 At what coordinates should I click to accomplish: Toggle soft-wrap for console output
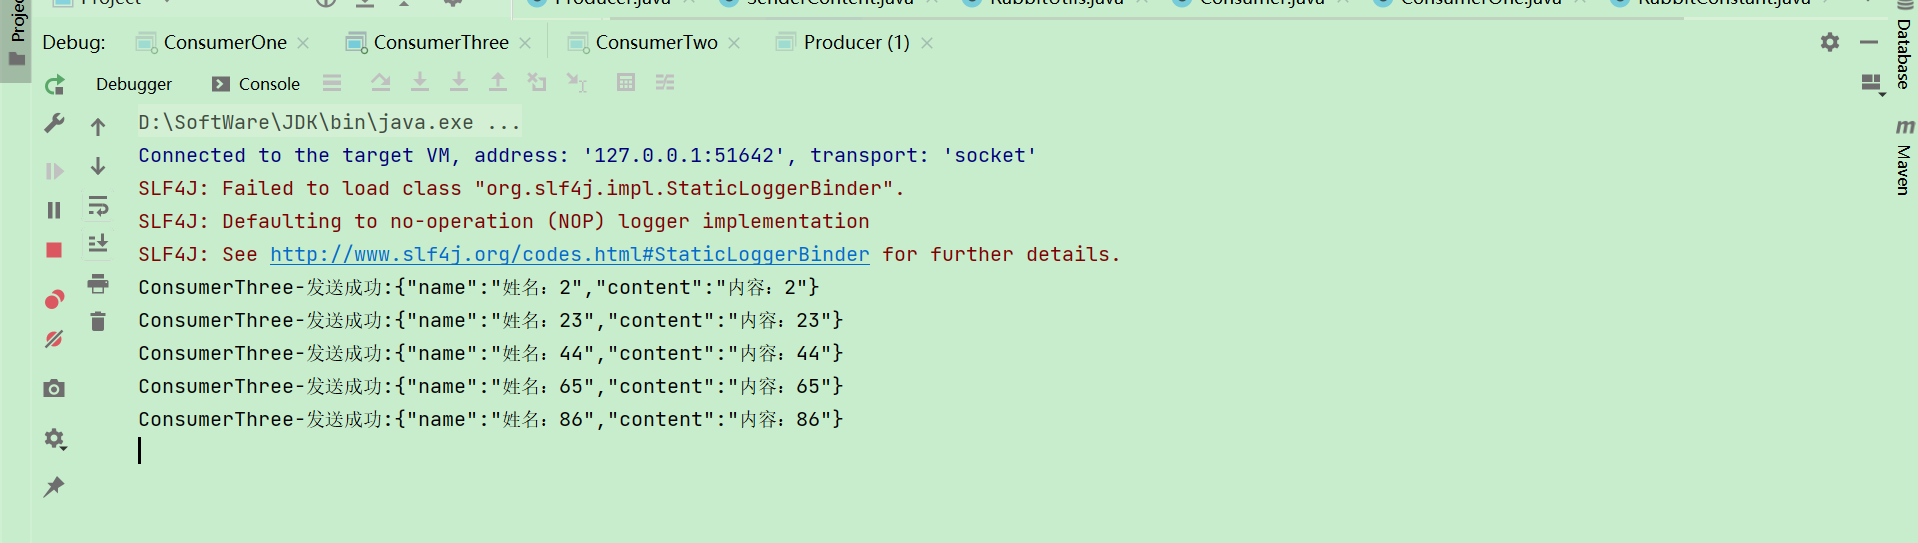coord(98,206)
